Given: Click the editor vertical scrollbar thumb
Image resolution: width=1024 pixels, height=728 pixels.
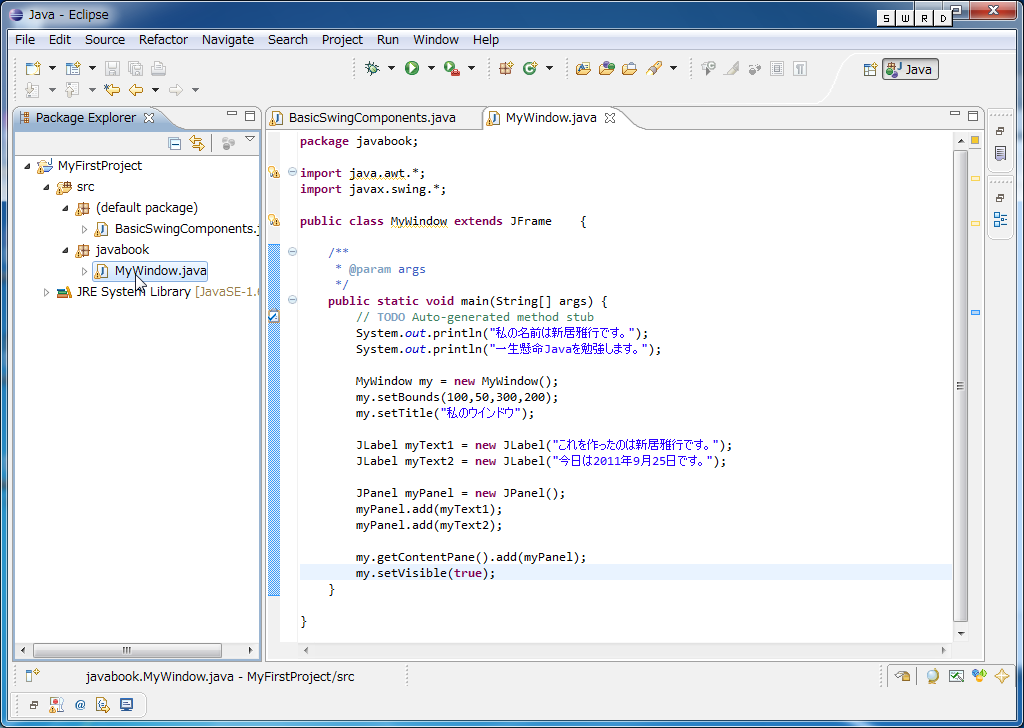Looking at the screenshot, I should point(960,385).
